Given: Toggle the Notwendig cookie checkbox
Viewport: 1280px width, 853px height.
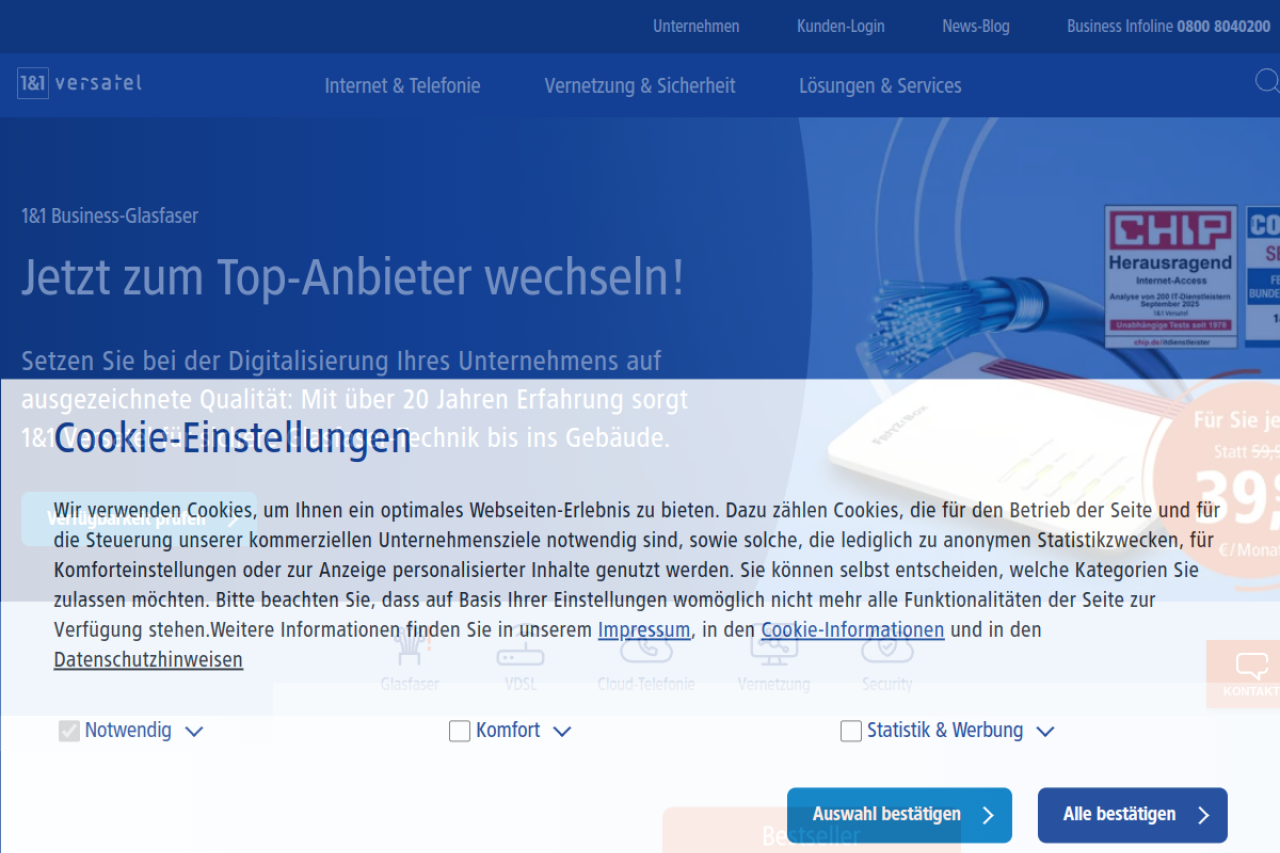Looking at the screenshot, I should coord(69,731).
